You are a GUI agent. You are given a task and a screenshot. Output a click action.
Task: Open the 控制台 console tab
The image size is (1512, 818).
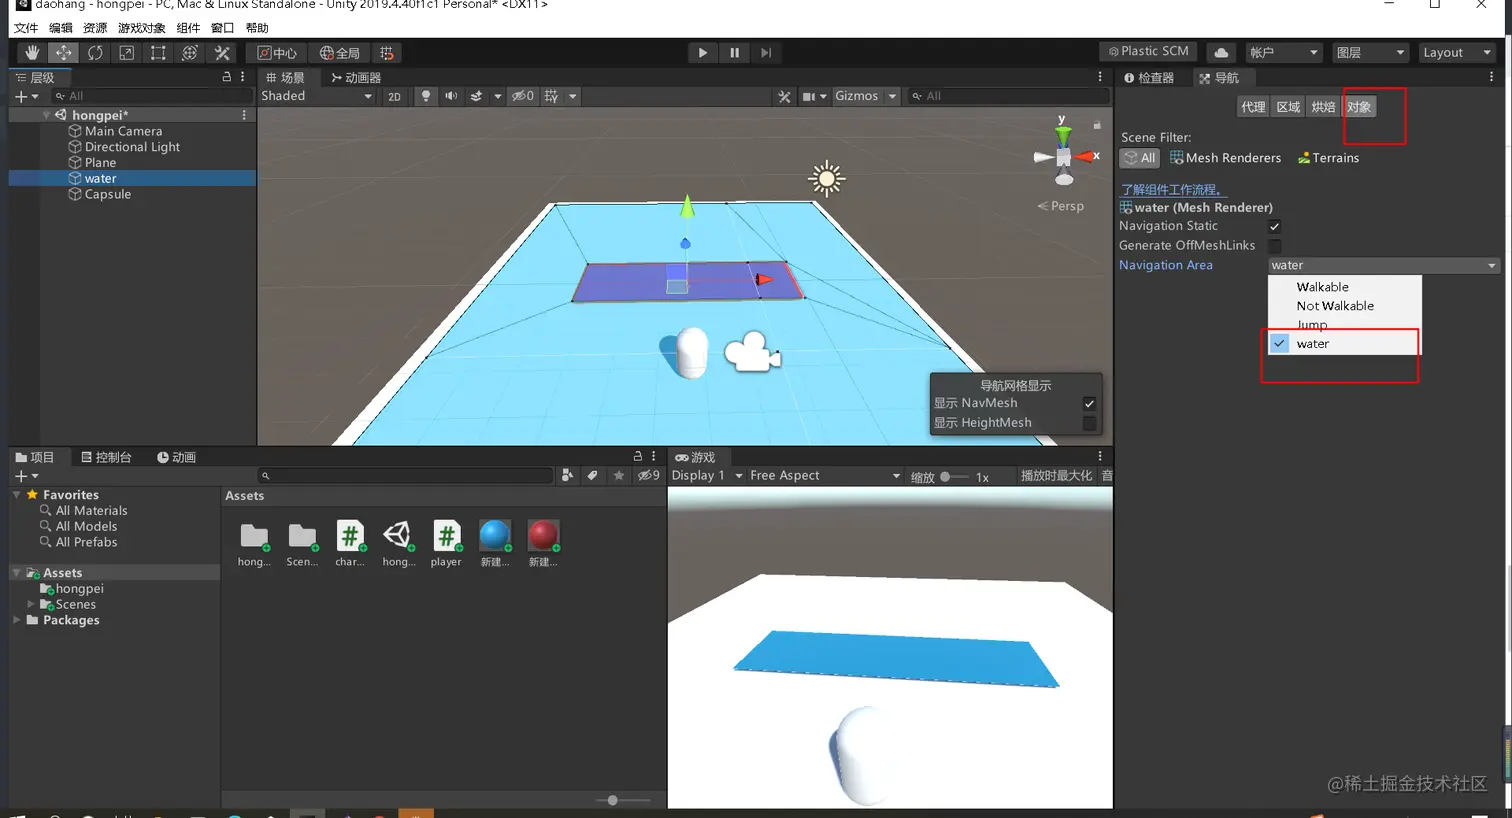[x=106, y=457]
